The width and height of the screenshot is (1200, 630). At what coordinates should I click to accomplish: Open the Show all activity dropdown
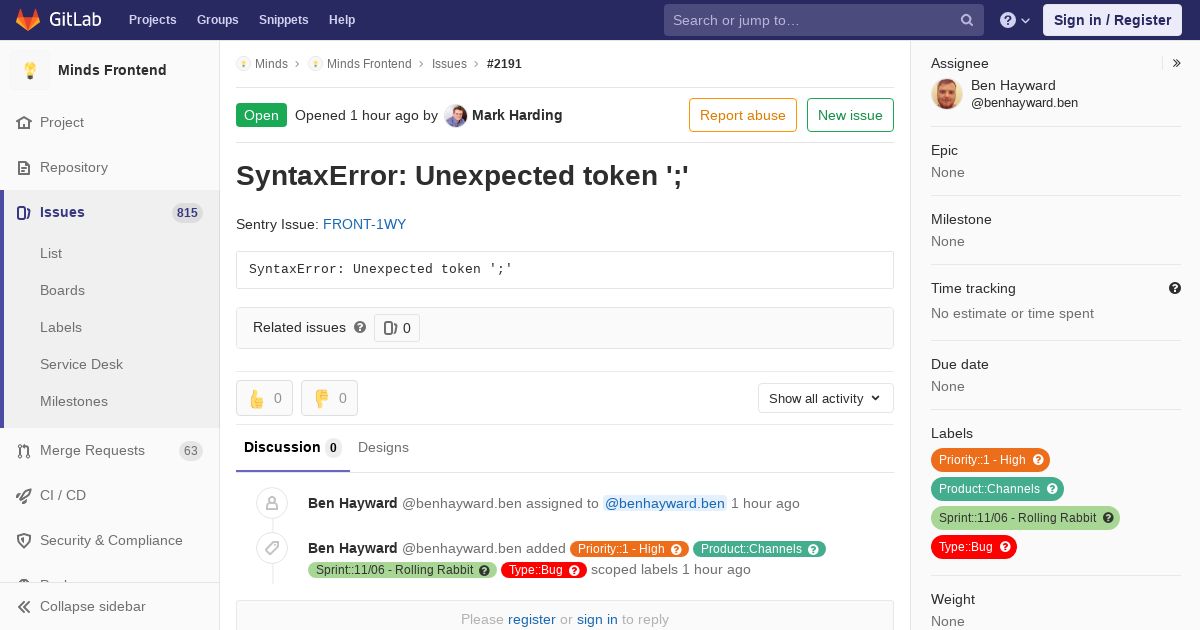click(826, 398)
